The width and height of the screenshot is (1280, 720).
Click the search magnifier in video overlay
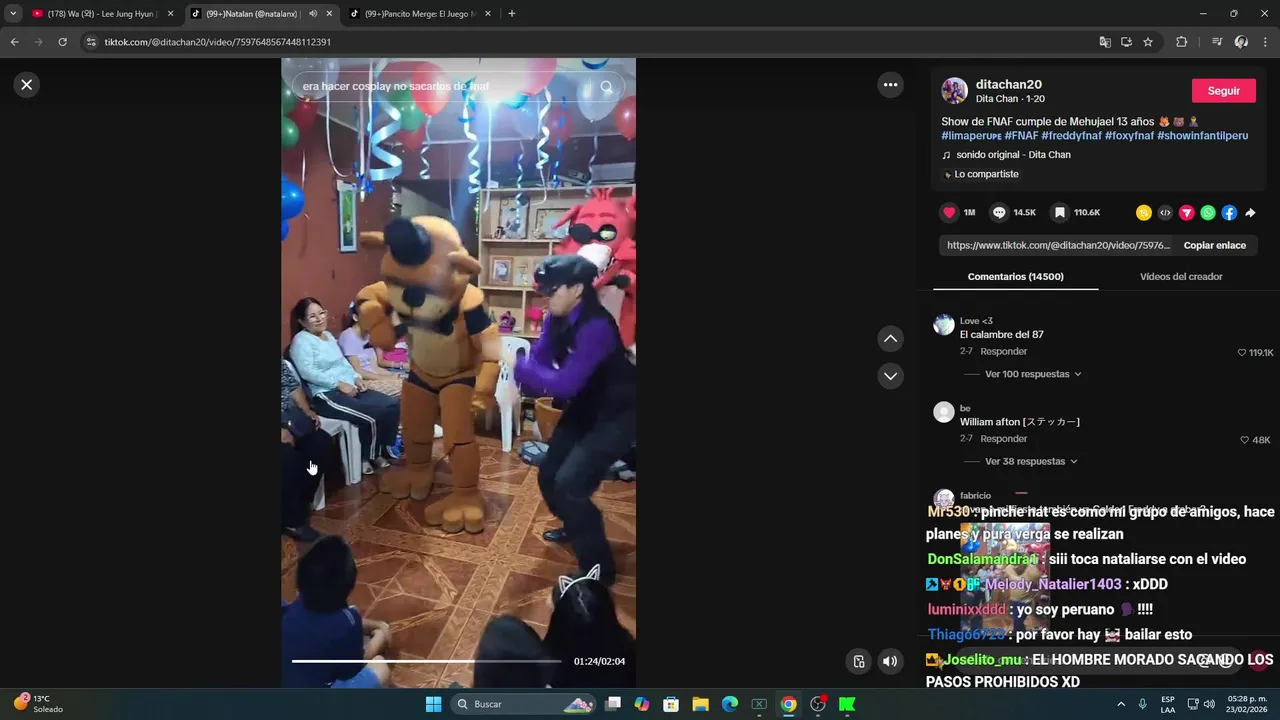[606, 87]
